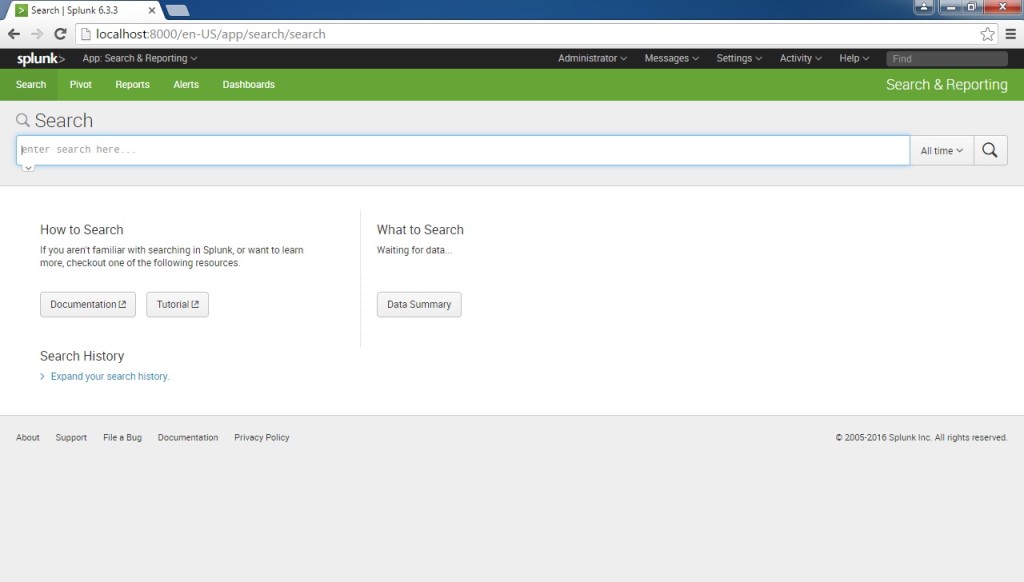Screen dimensions: 1024x582
Task: Switch to the Dashboards tab
Action: (x=248, y=84)
